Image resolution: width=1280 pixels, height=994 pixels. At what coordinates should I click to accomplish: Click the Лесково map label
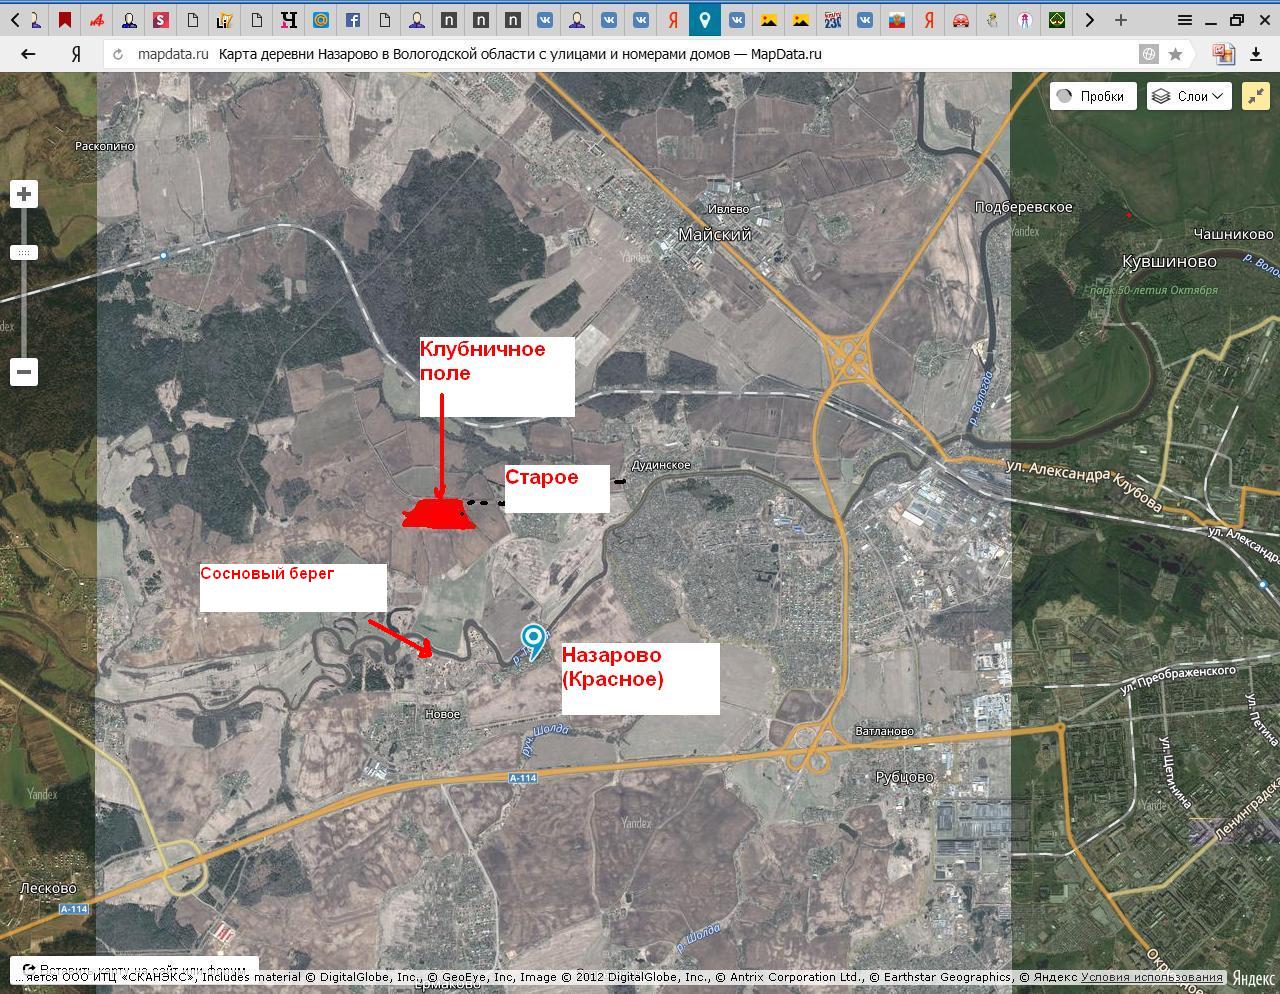[48, 888]
